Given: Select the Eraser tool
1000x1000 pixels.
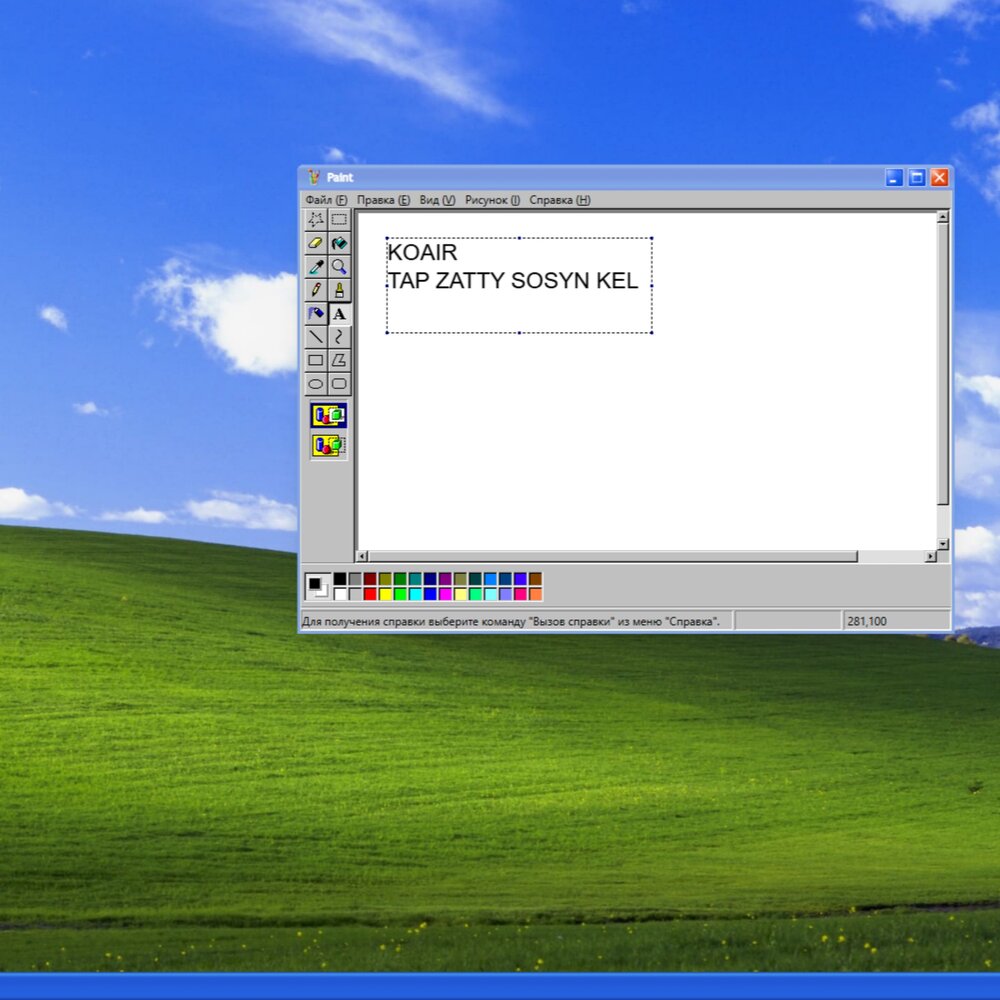Looking at the screenshot, I should click(316, 243).
